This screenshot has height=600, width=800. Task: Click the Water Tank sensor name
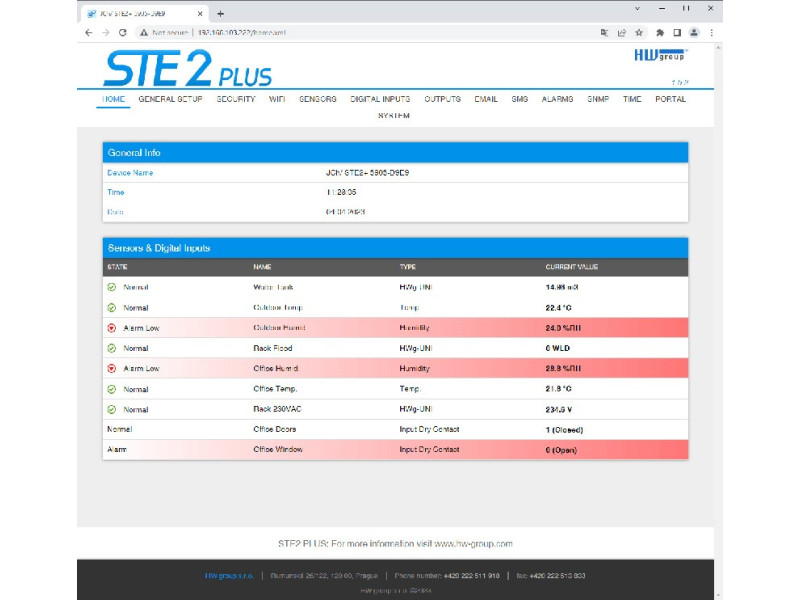(273, 287)
